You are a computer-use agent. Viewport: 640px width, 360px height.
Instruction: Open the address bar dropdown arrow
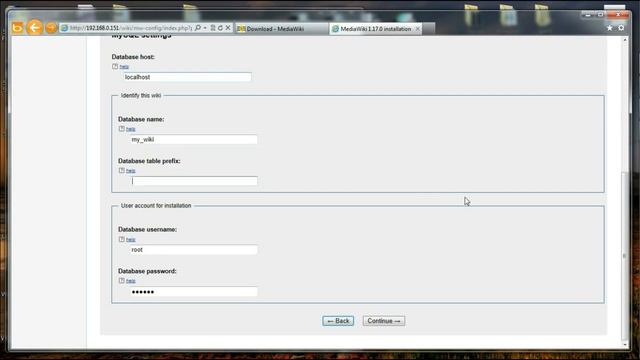coord(205,28)
